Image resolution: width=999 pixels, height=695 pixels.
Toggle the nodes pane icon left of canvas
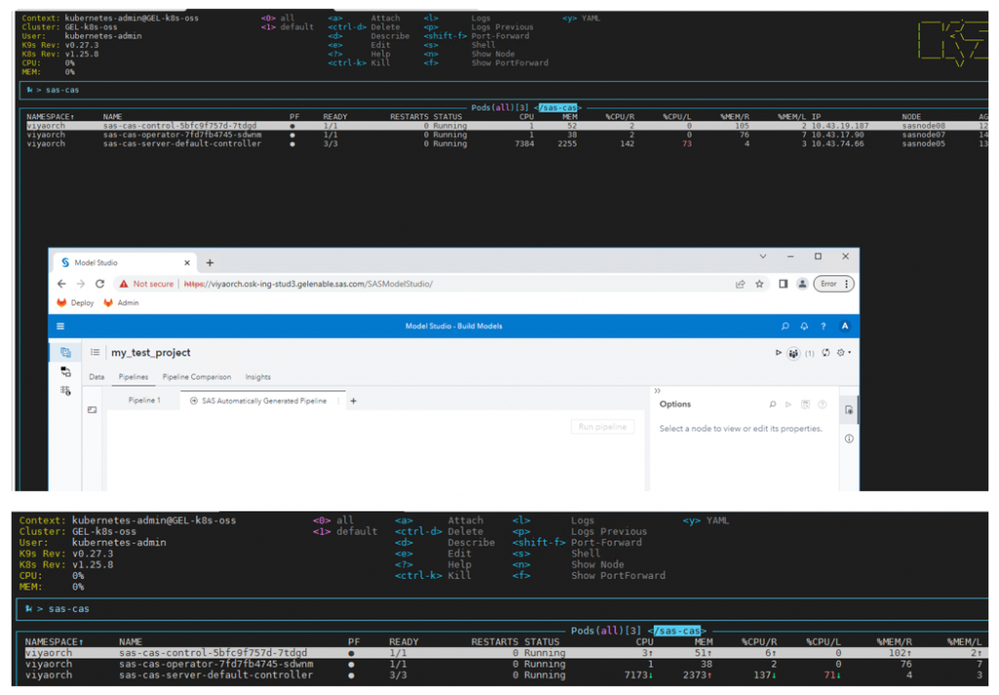tap(92, 410)
